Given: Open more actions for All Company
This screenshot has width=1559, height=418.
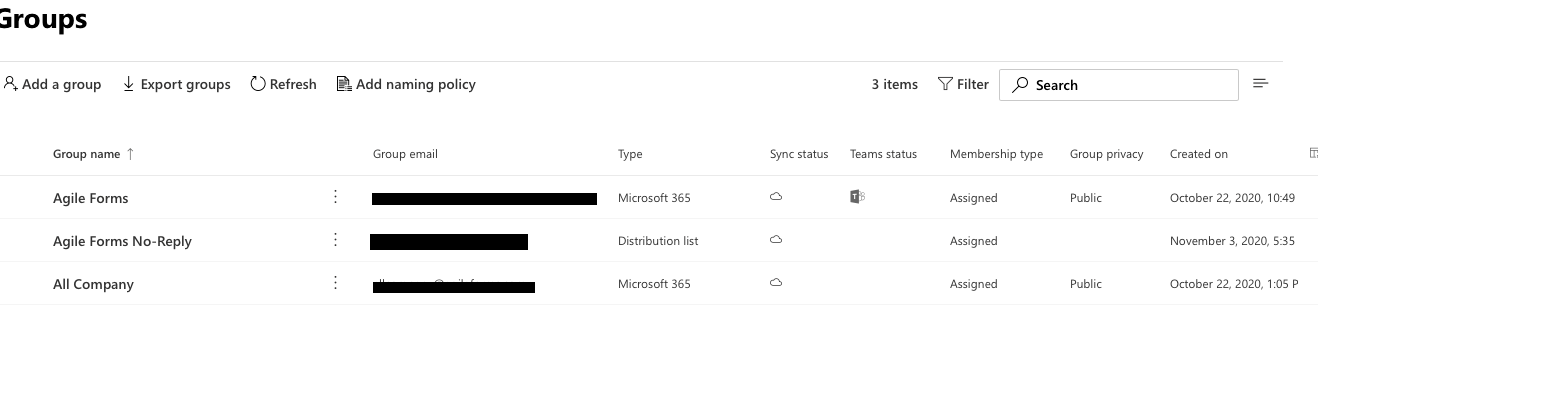Looking at the screenshot, I should click(335, 283).
